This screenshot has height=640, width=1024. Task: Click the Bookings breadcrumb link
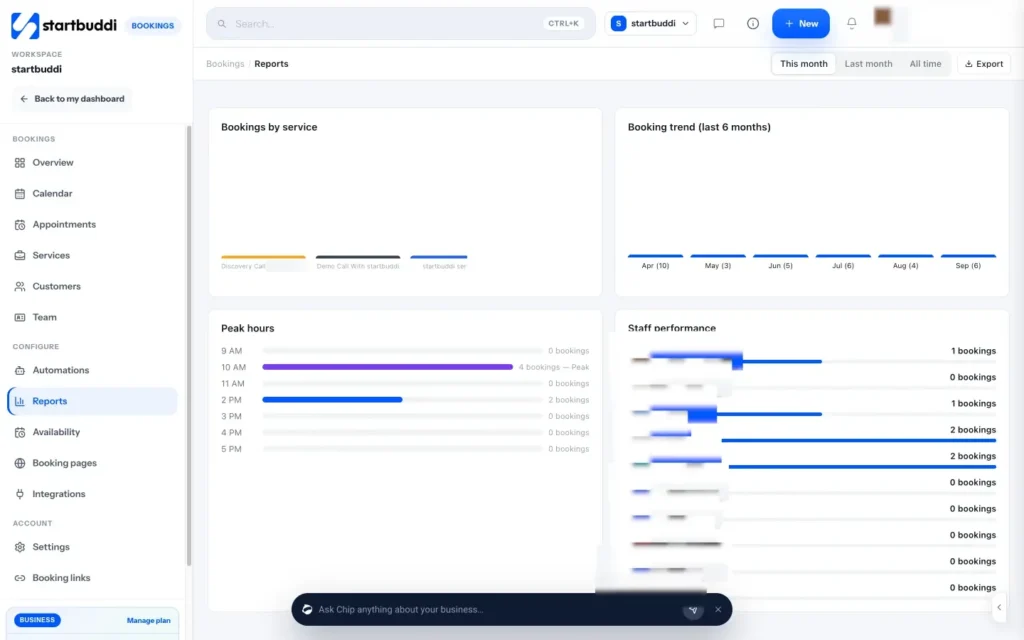tap(225, 64)
